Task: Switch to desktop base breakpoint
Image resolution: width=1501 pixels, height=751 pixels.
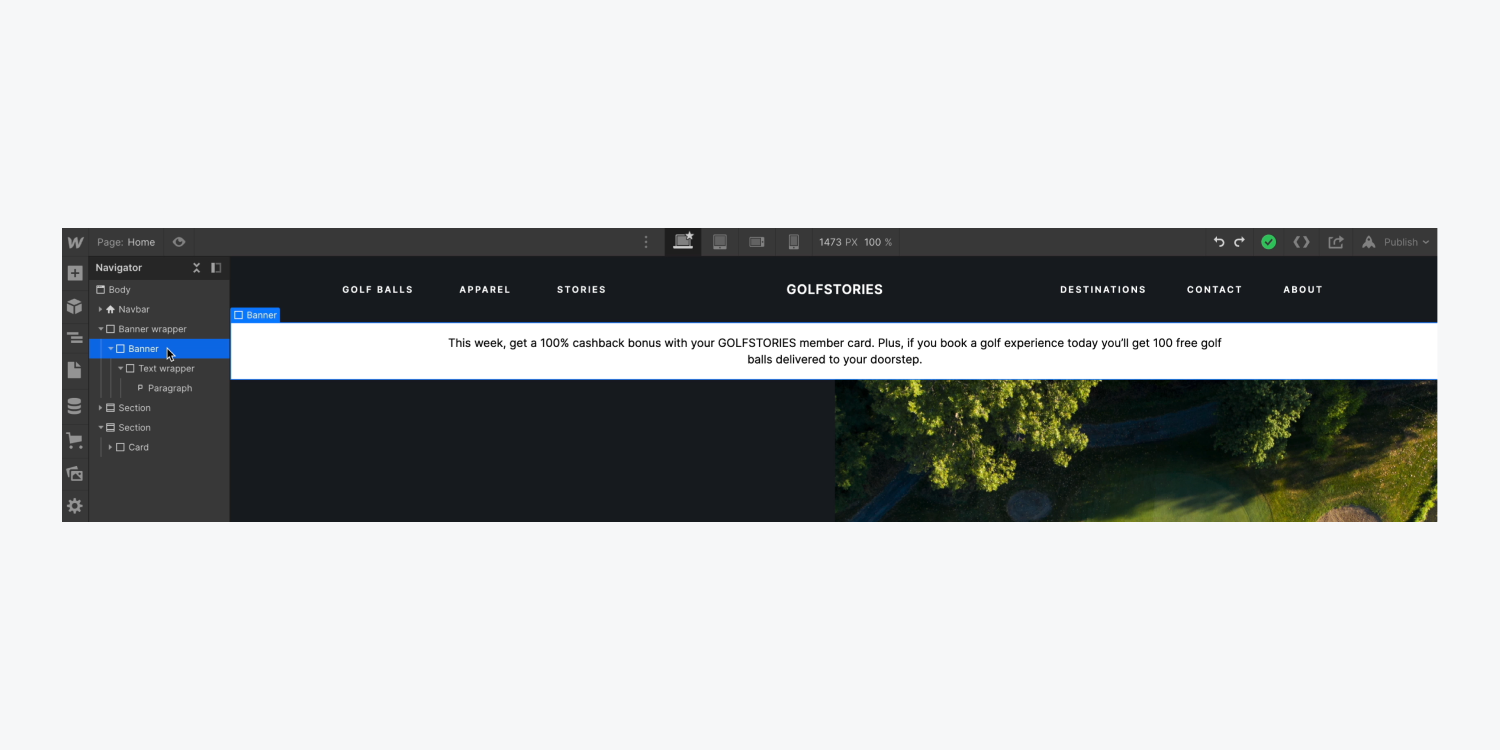Action: [683, 241]
